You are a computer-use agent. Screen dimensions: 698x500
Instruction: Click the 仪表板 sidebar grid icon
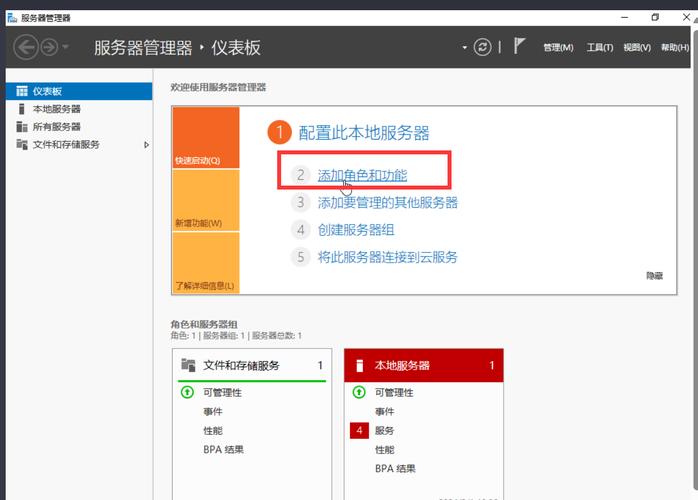click(x=22, y=91)
